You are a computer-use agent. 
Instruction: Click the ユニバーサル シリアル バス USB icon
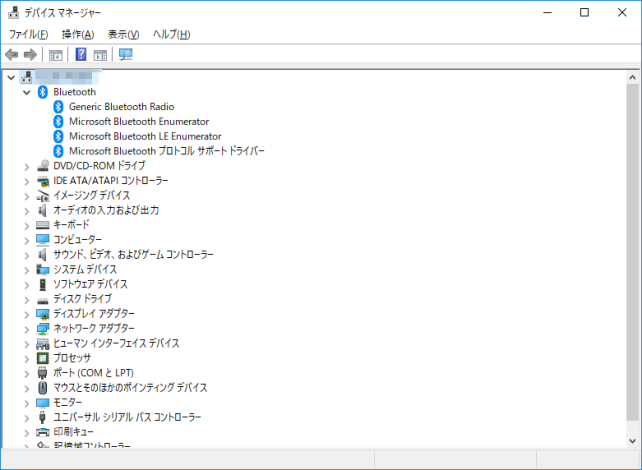[43, 417]
